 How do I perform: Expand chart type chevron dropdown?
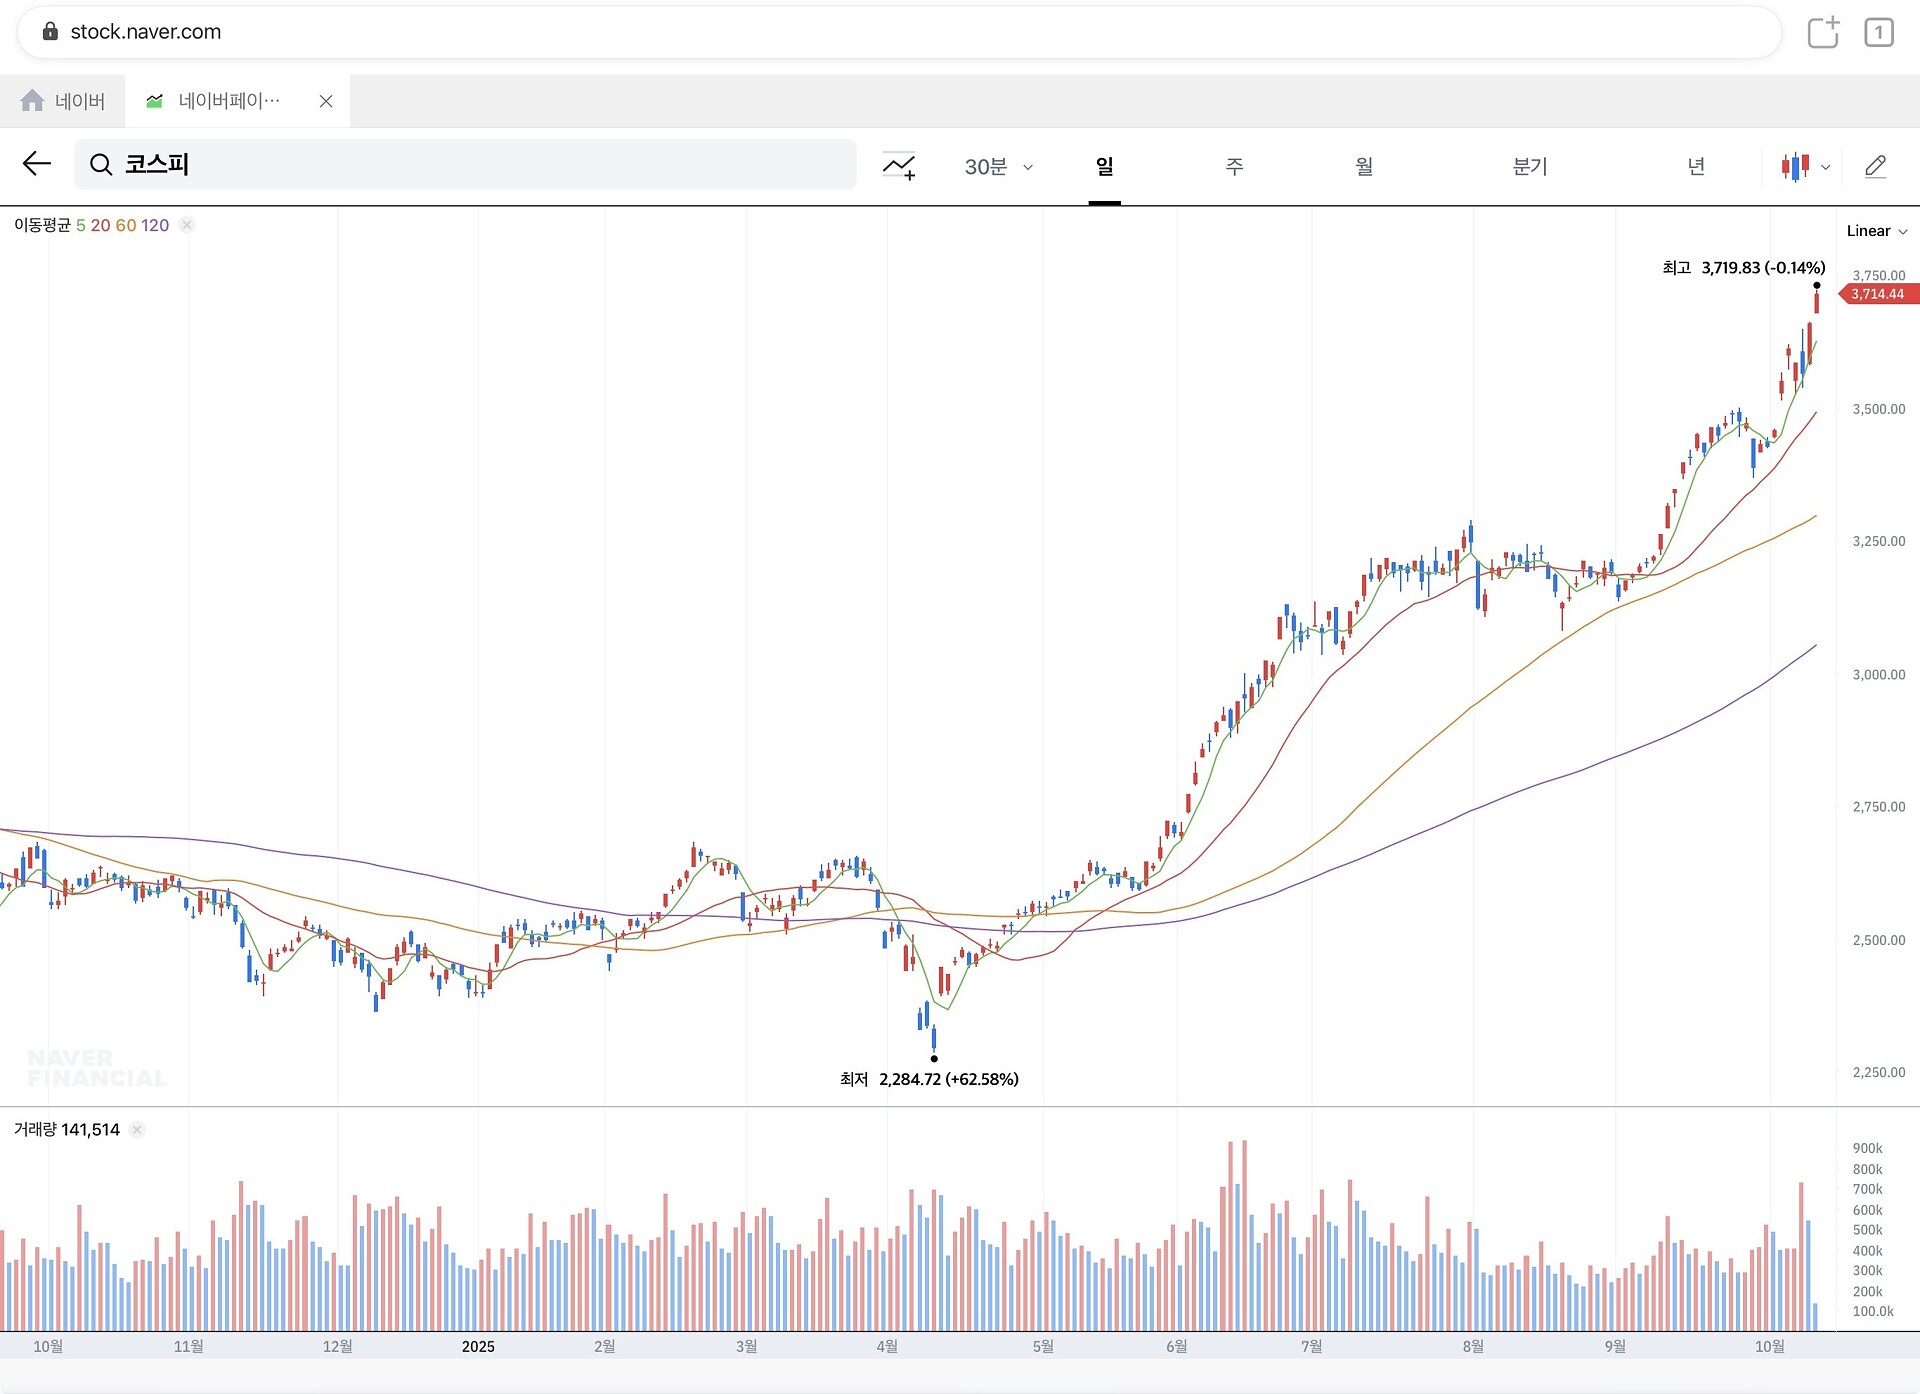(1826, 167)
